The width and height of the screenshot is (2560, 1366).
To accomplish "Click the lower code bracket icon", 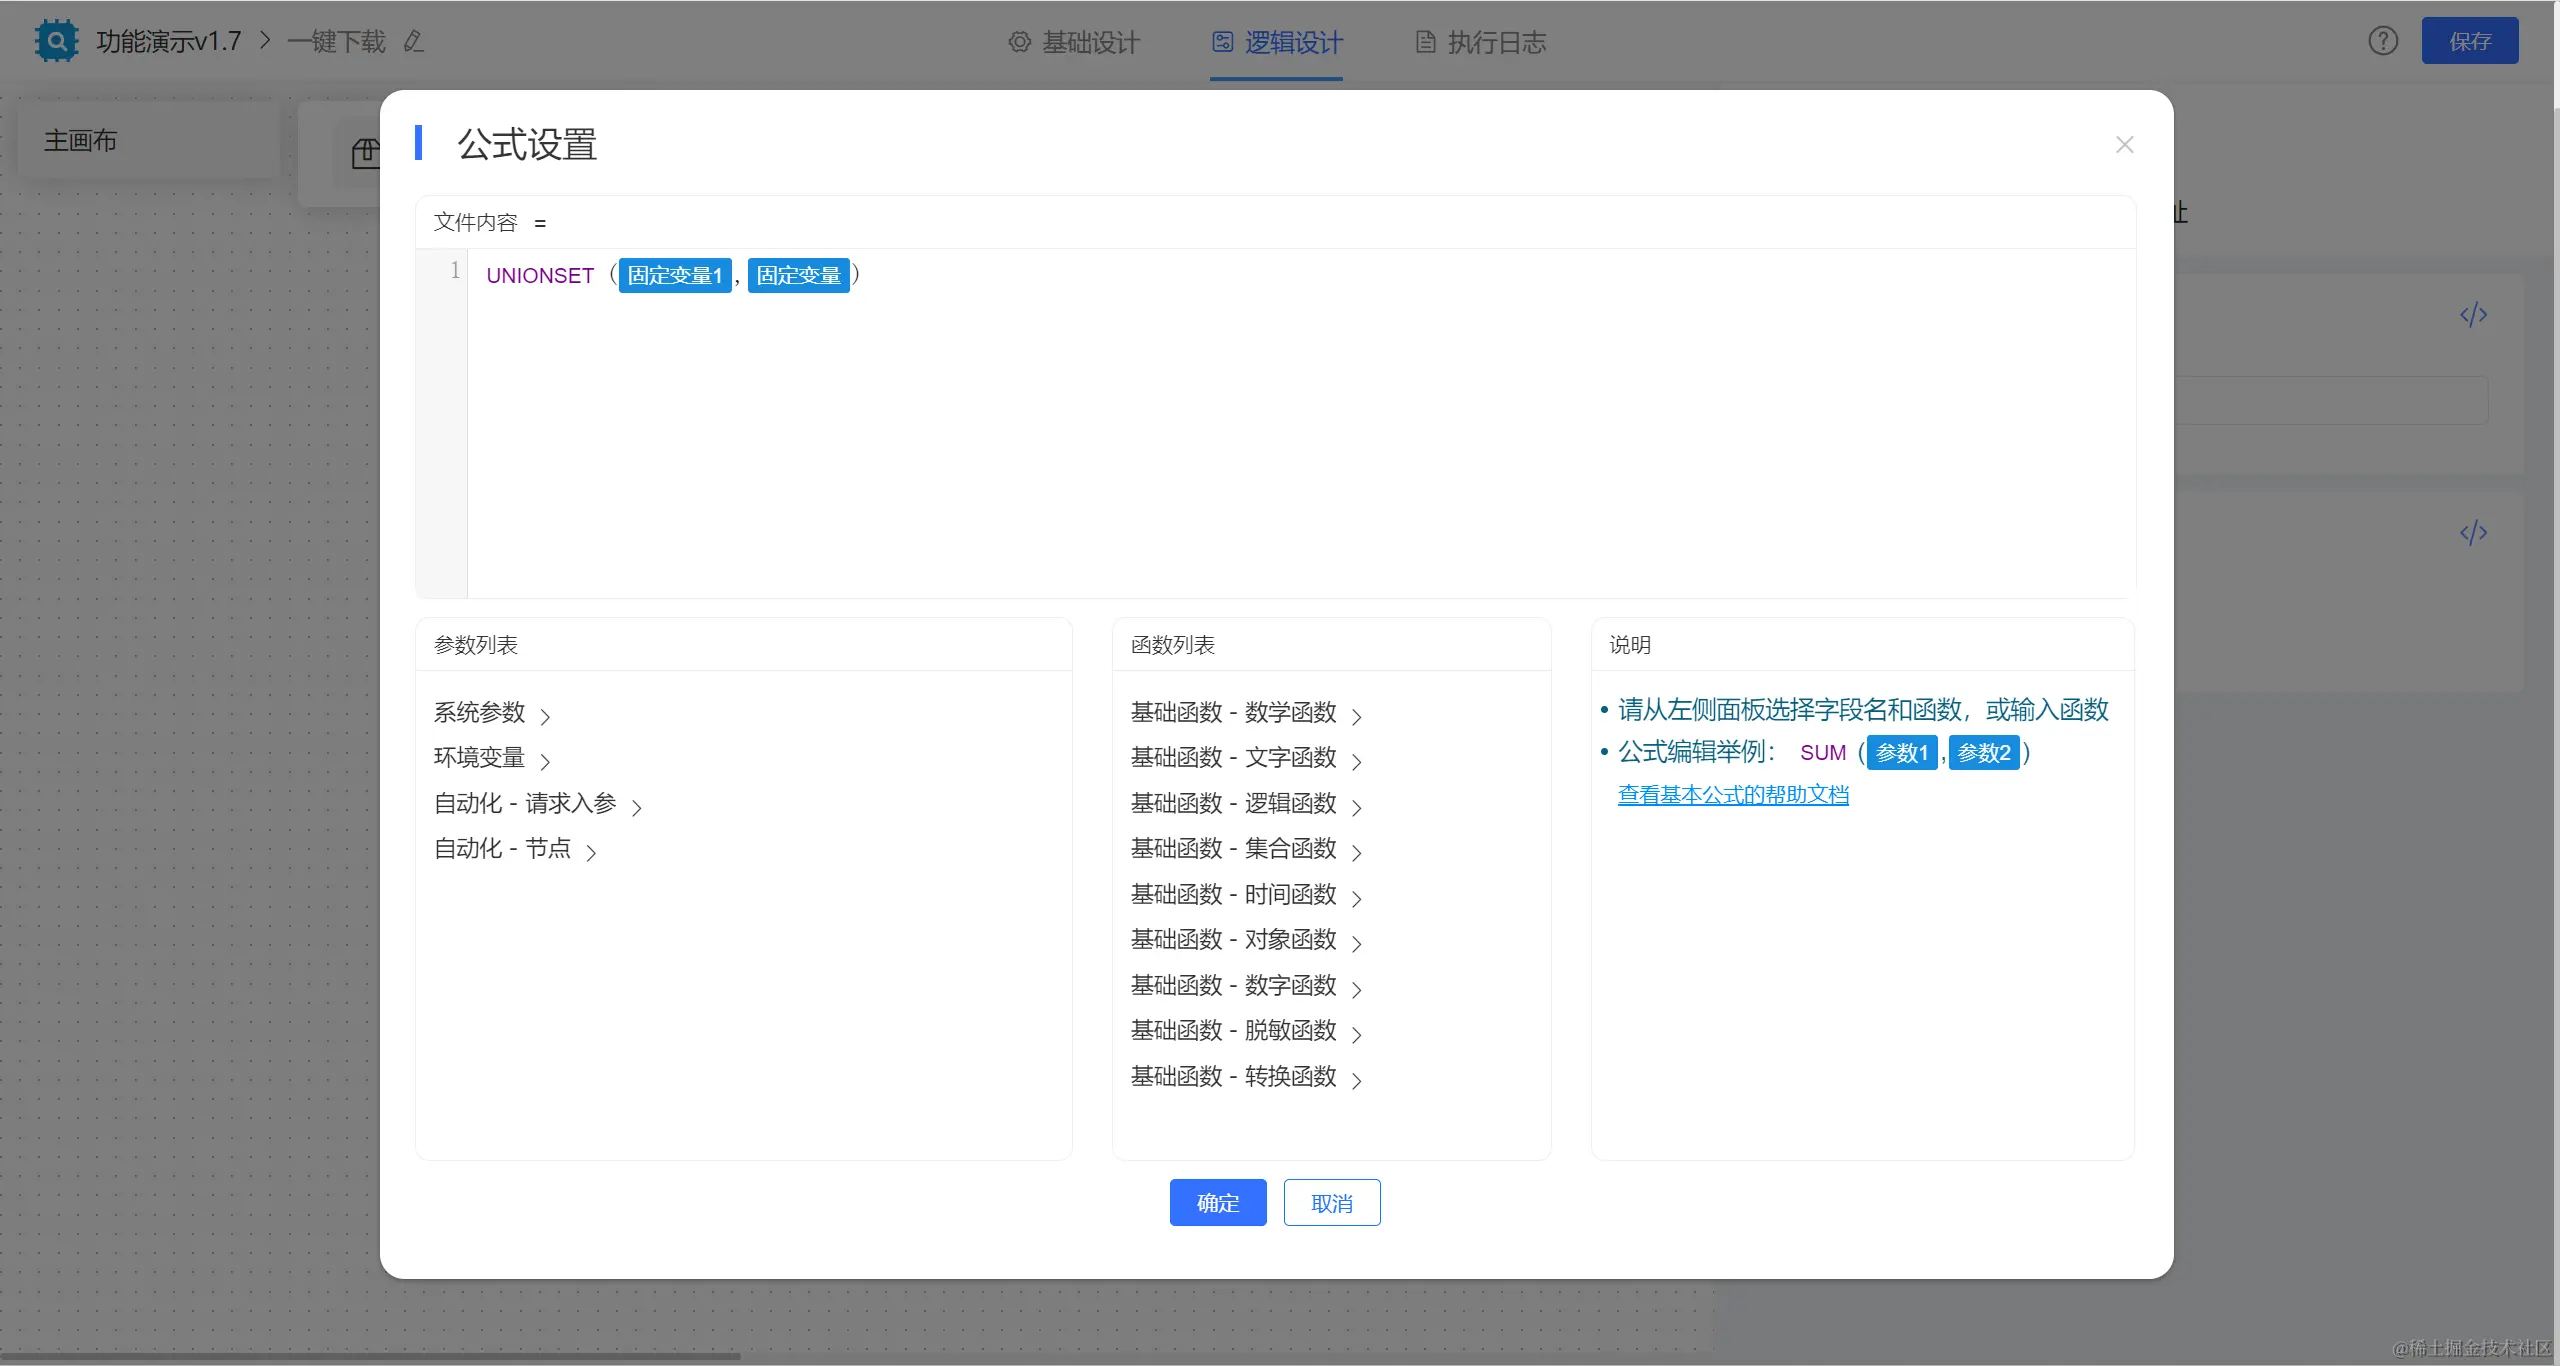I will (2473, 532).
